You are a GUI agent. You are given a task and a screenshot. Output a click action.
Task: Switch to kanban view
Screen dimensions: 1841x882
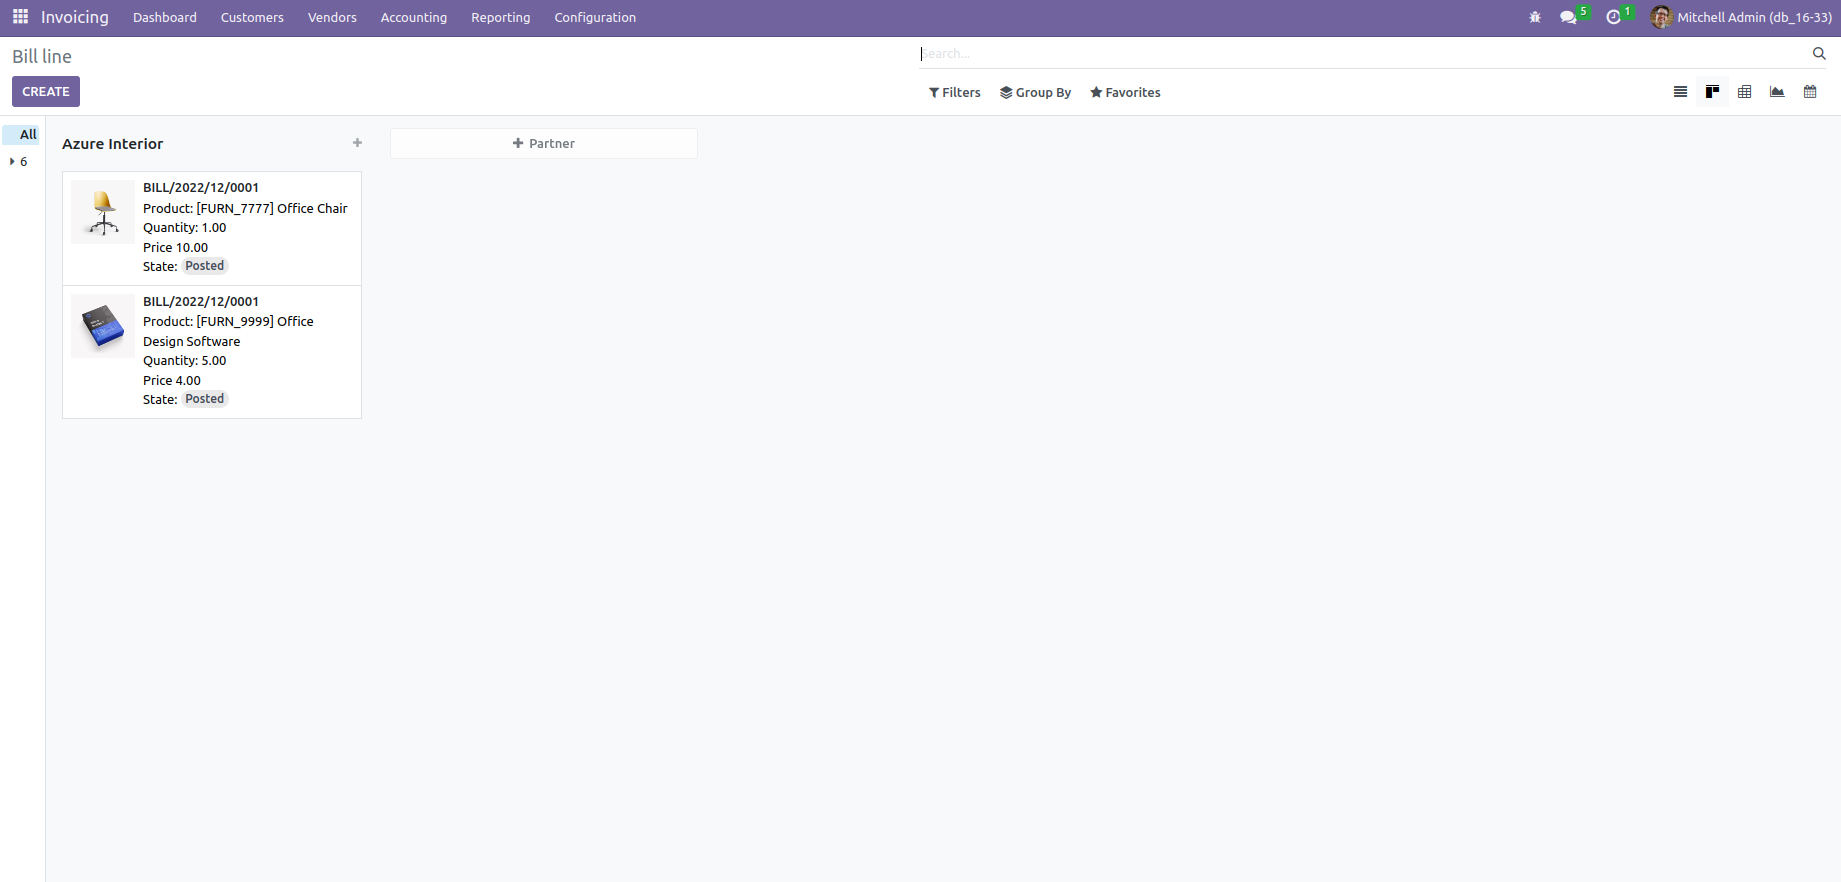click(1712, 92)
